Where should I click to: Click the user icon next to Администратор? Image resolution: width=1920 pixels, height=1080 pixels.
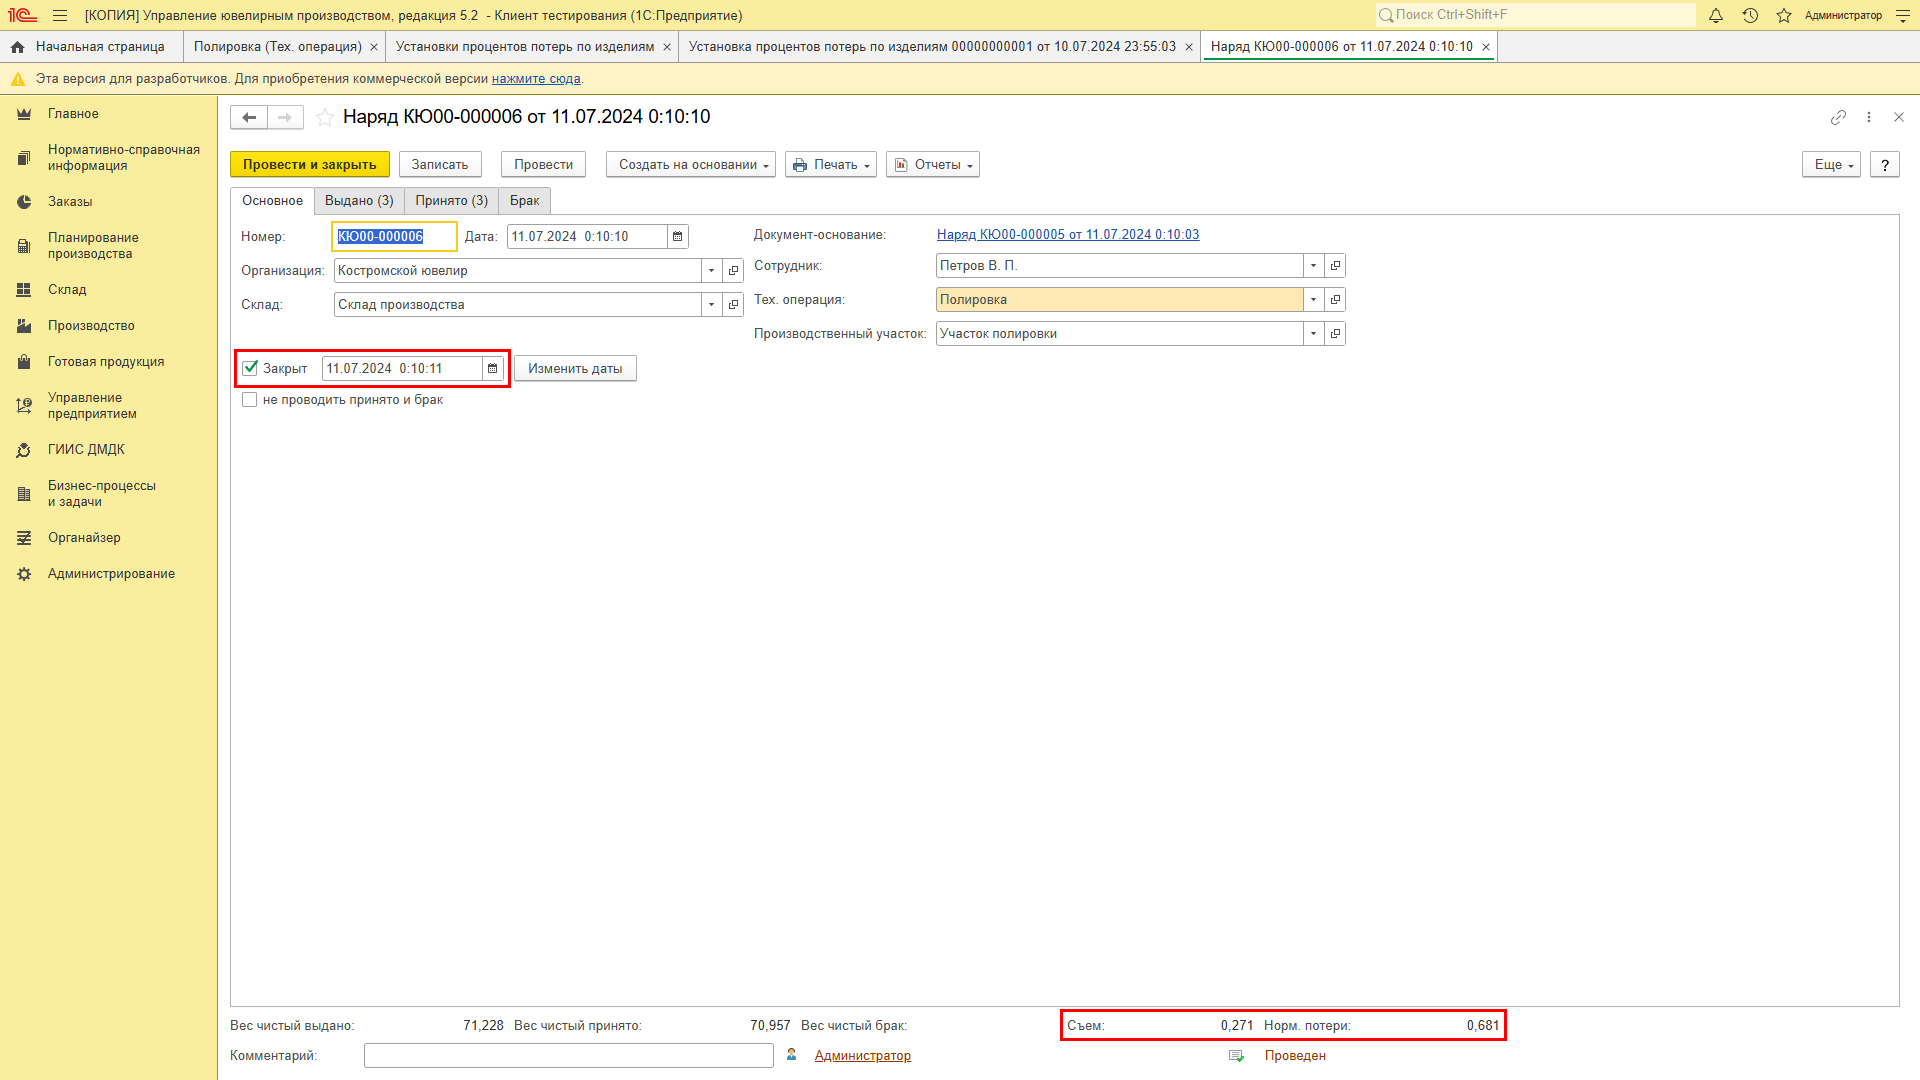792,1055
